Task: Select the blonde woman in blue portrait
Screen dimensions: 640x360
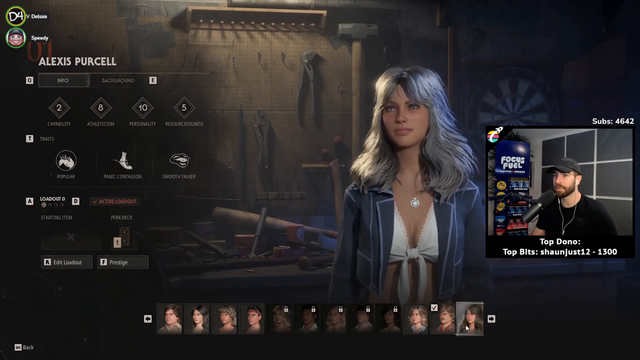Action: click(416, 319)
